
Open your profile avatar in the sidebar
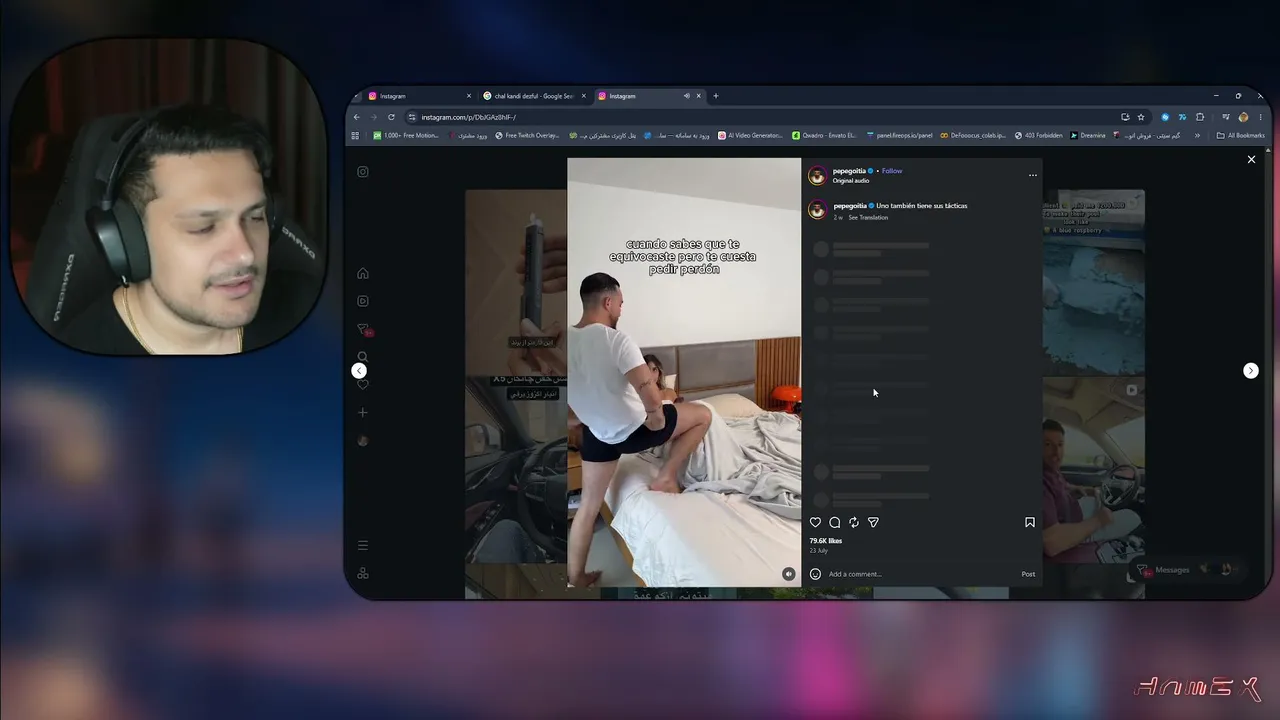[x=363, y=440]
